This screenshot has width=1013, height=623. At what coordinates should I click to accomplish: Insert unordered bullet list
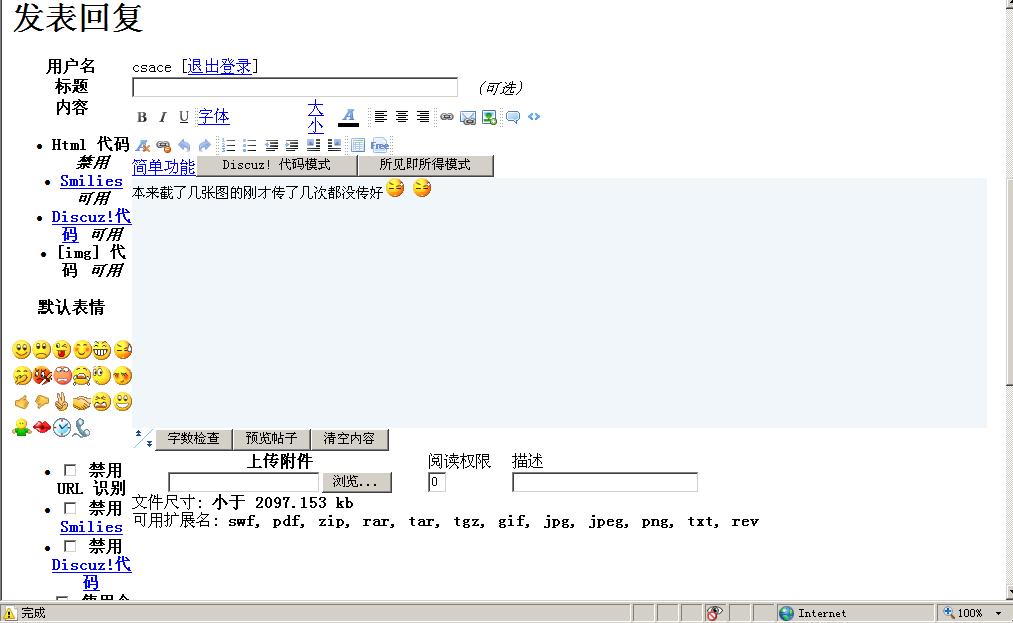(249, 145)
